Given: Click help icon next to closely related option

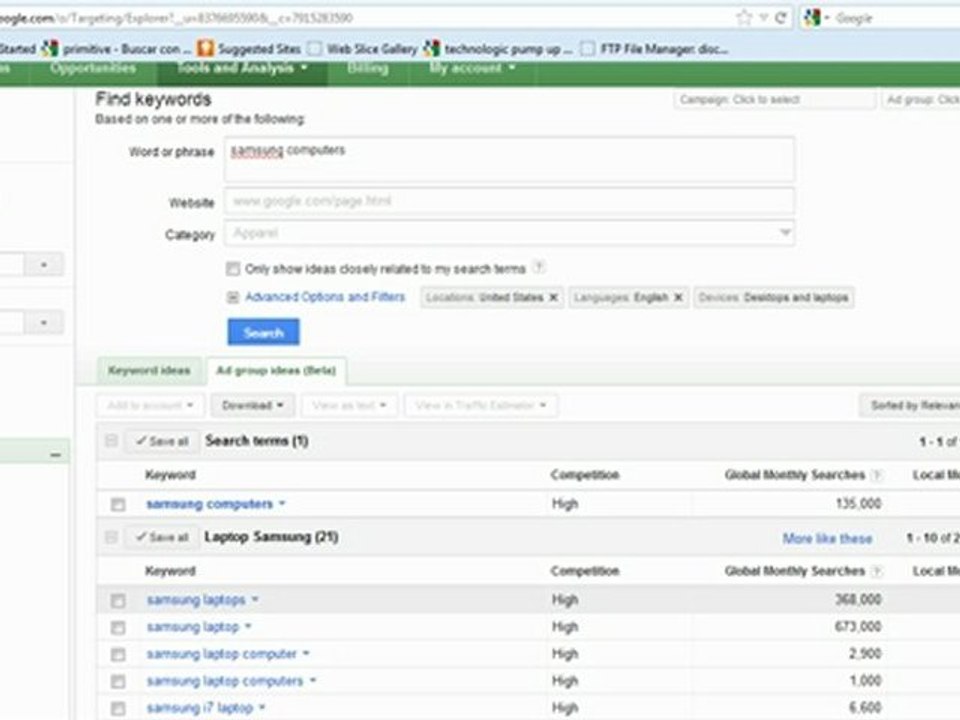Looking at the screenshot, I should [538, 267].
